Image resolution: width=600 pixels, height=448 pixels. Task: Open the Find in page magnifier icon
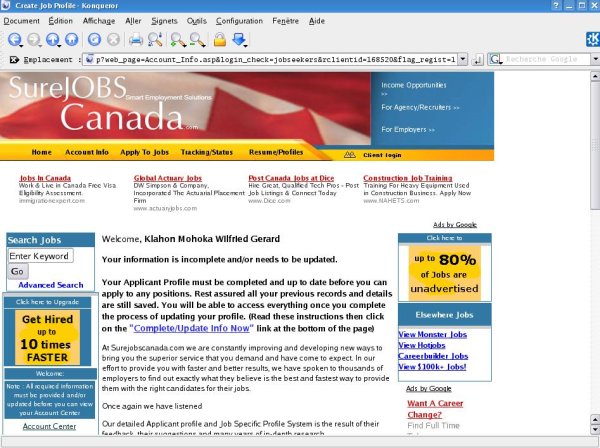tap(155, 39)
